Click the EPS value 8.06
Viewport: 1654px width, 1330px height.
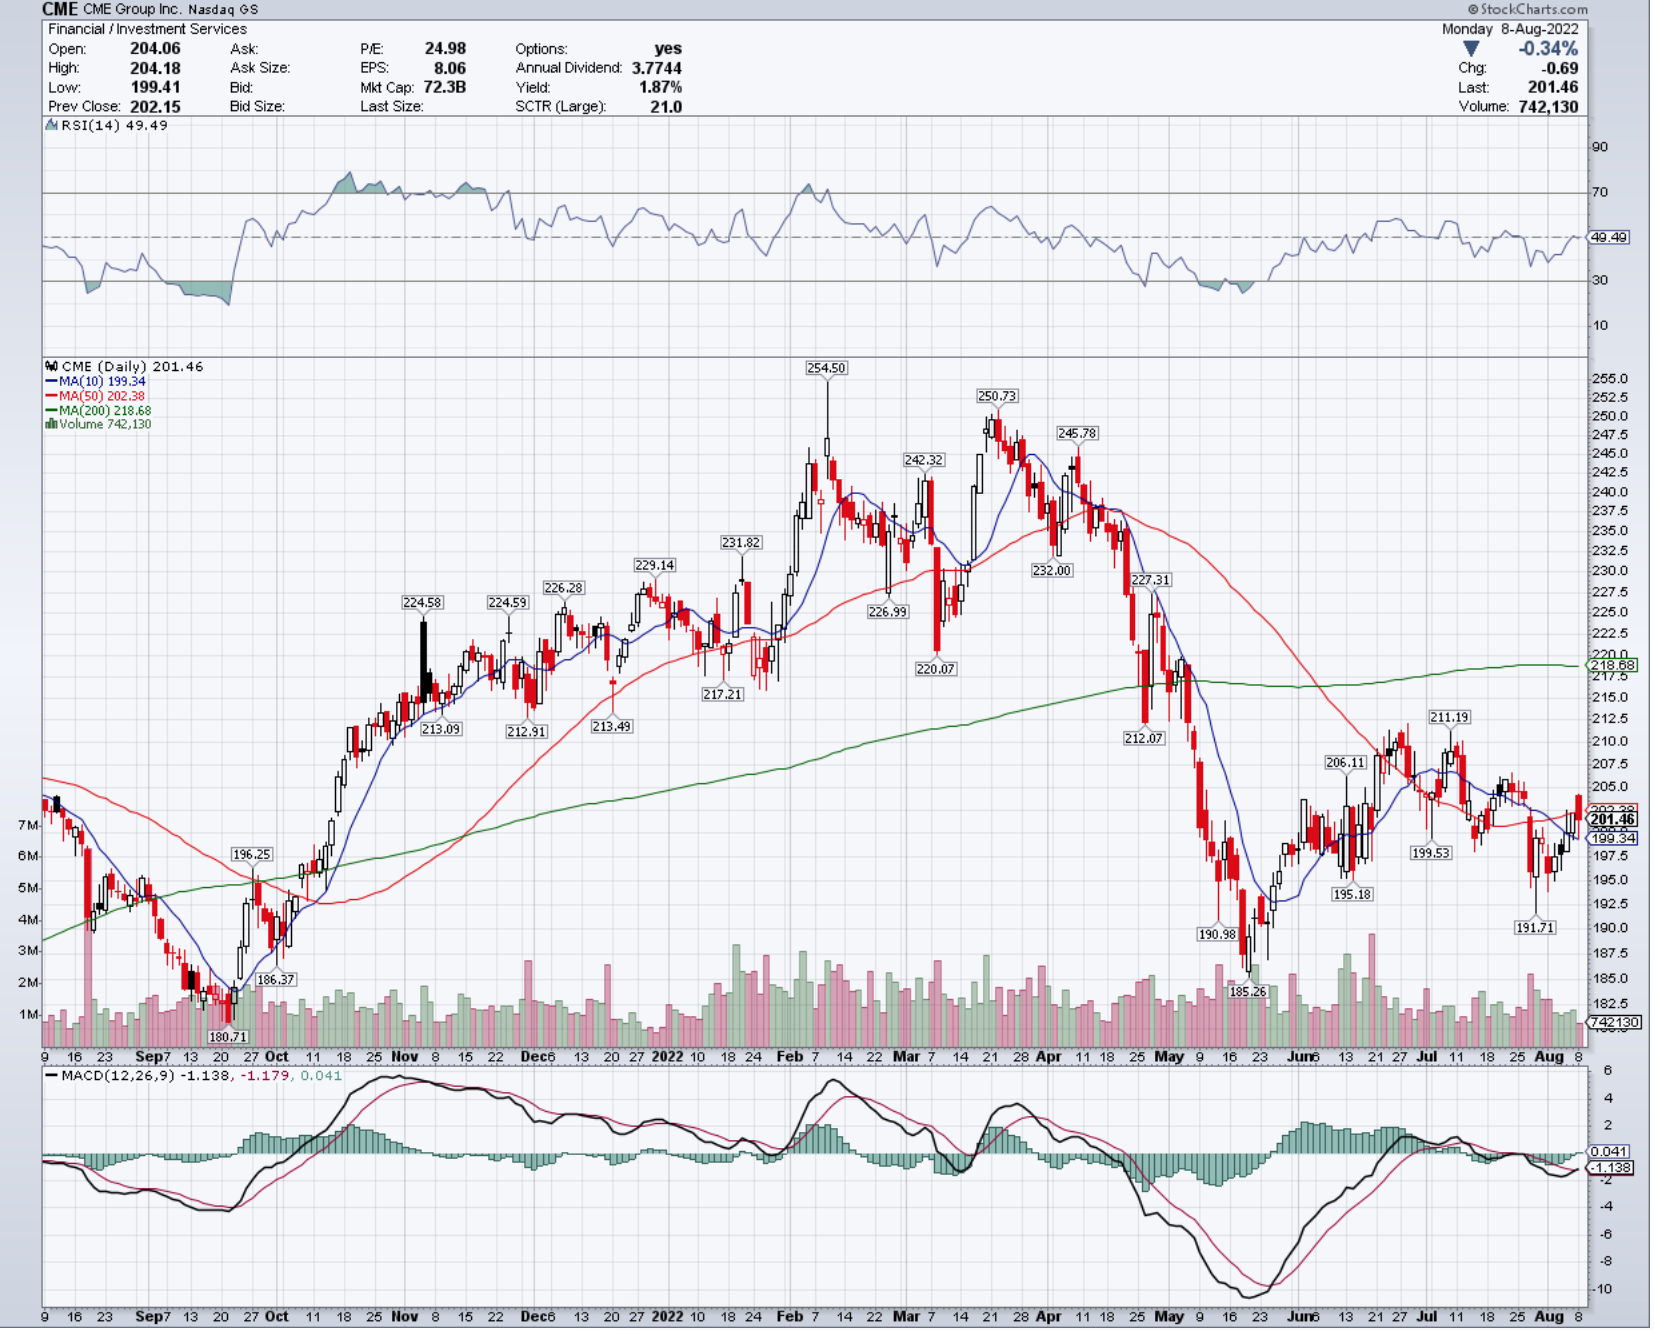pyautogui.click(x=450, y=68)
